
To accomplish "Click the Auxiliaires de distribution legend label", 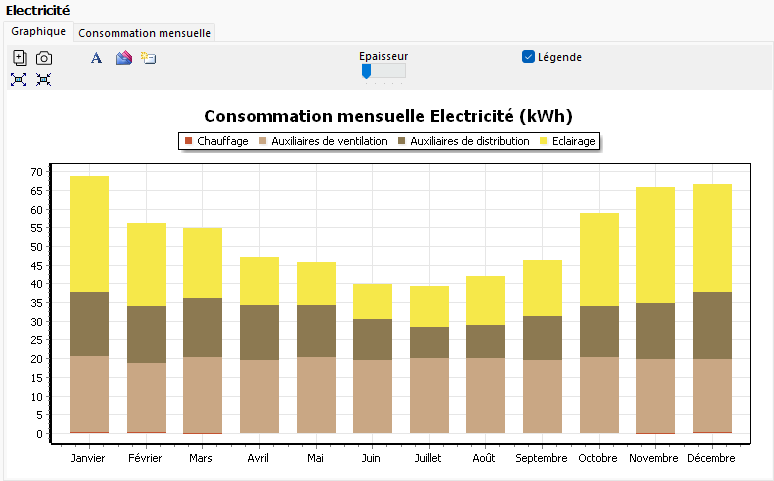I will click(469, 141).
